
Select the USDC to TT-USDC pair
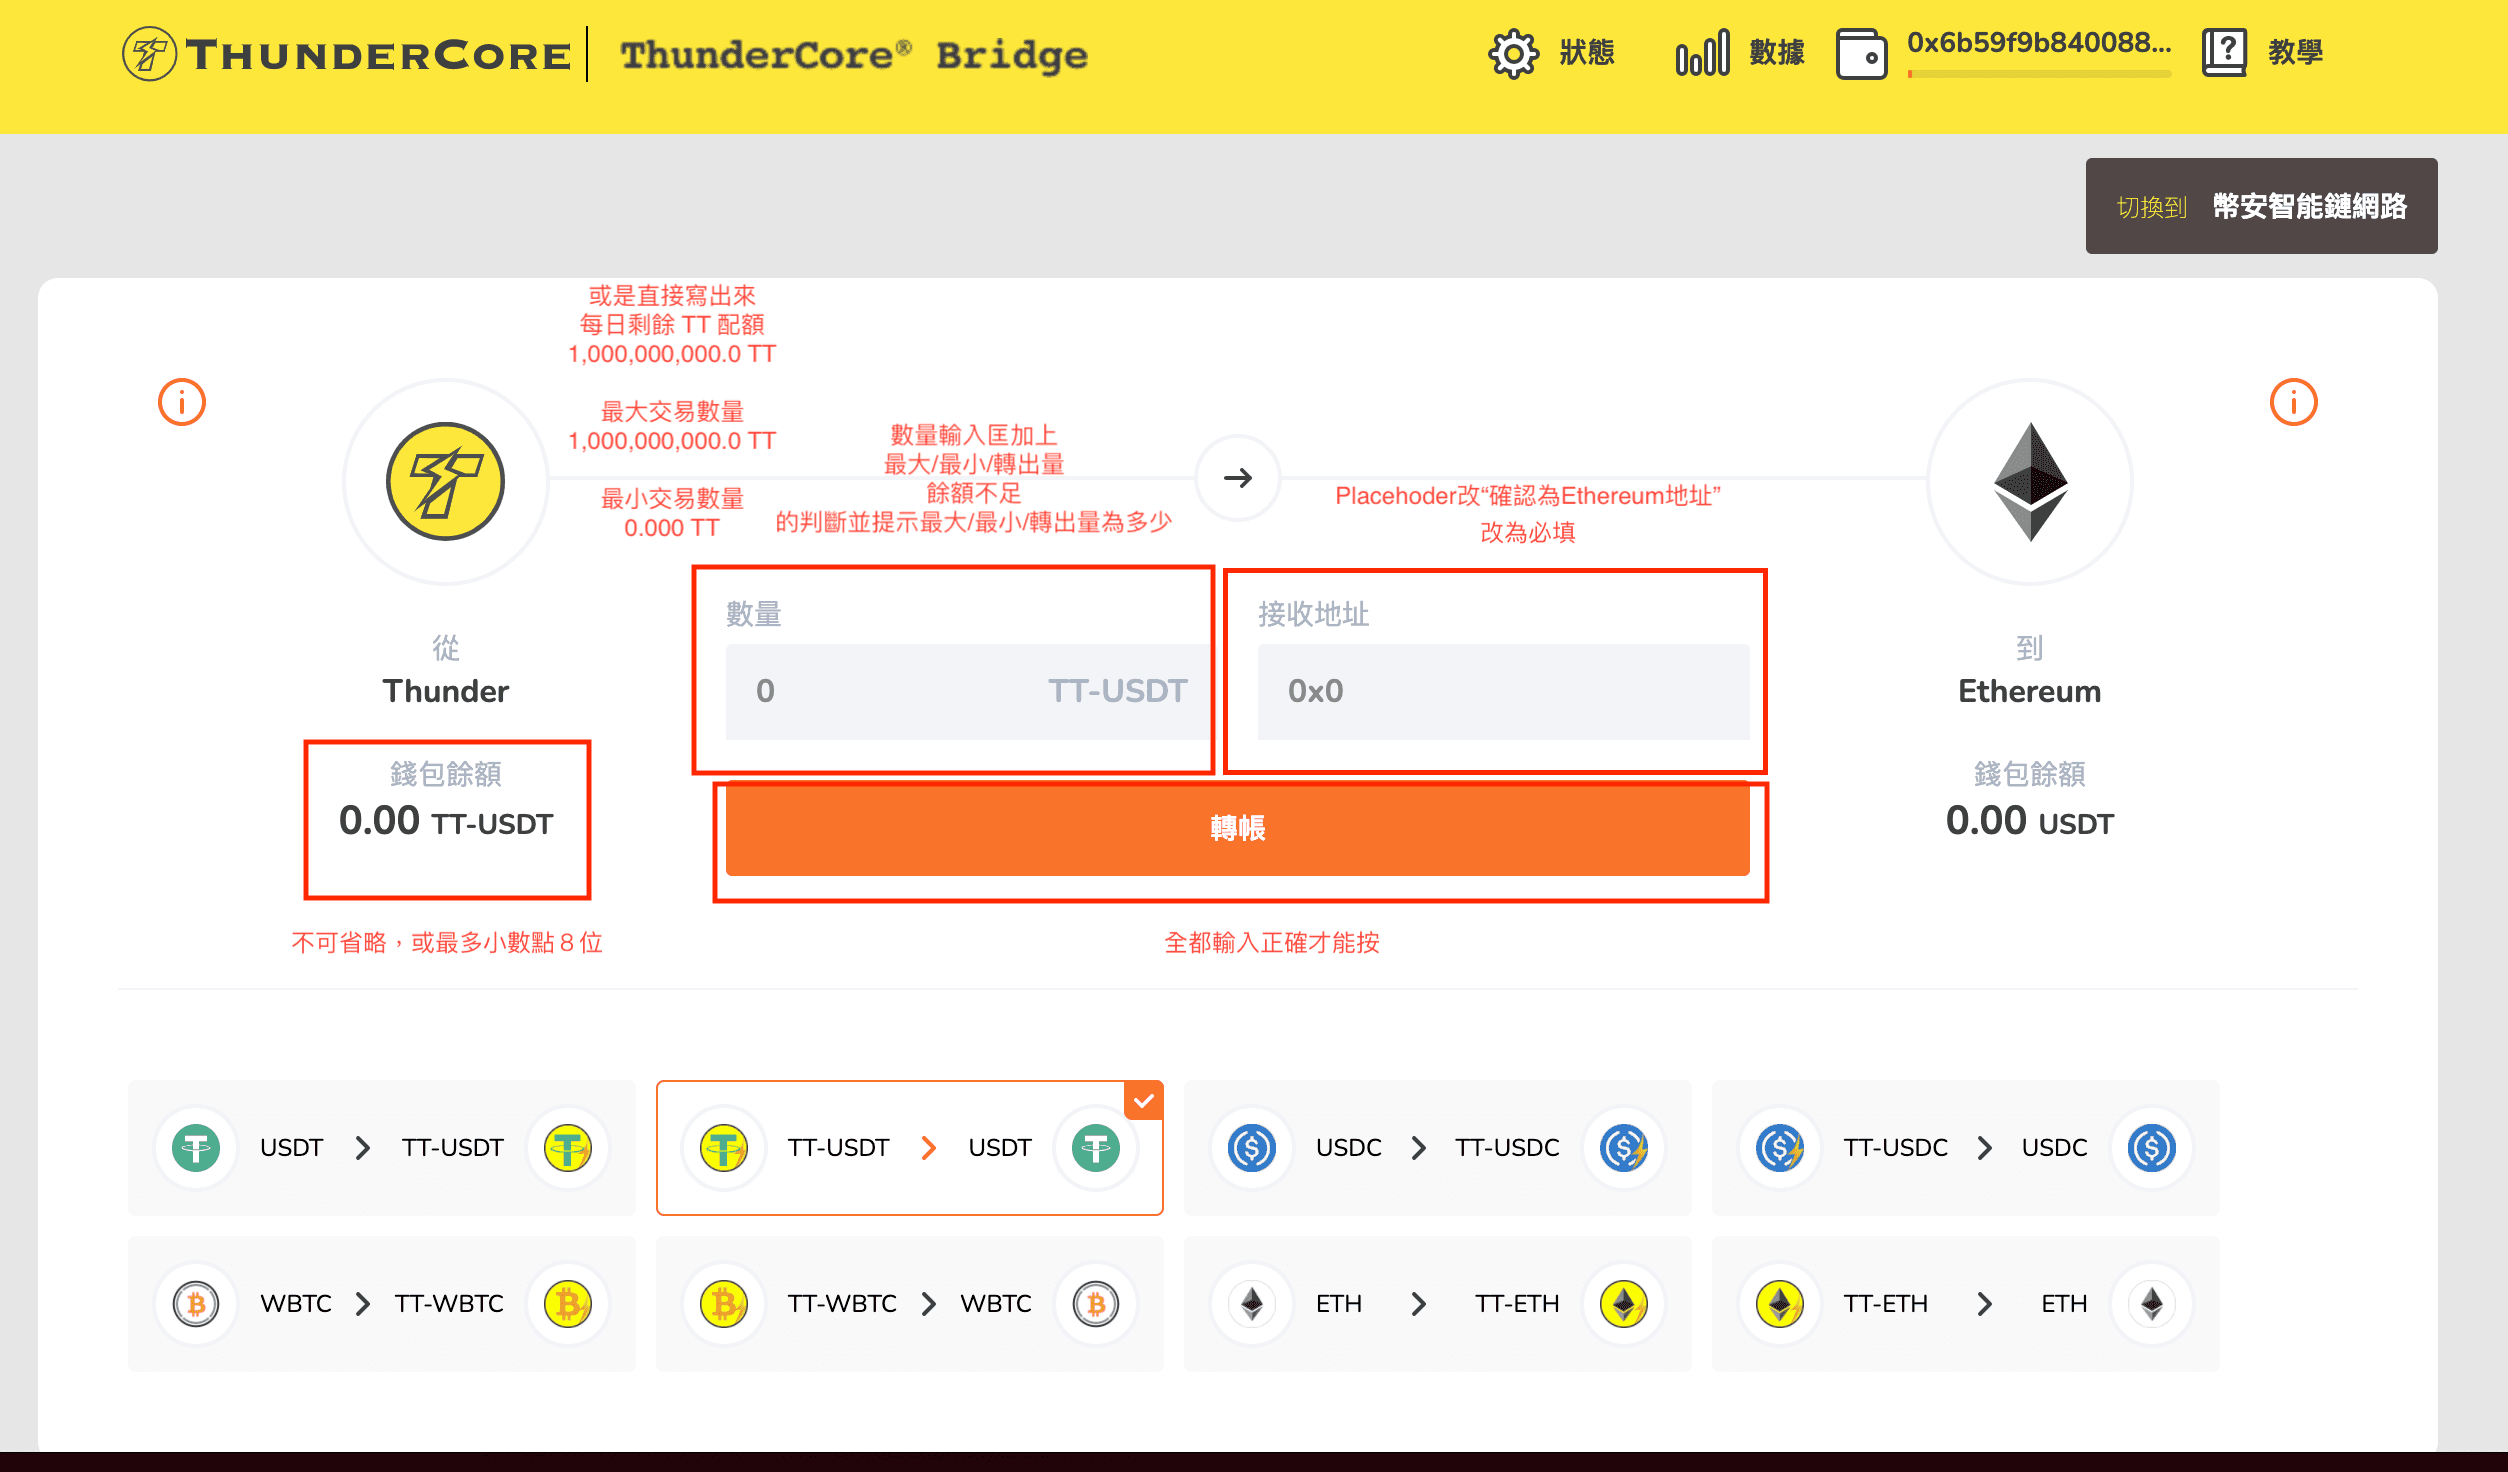point(1438,1147)
